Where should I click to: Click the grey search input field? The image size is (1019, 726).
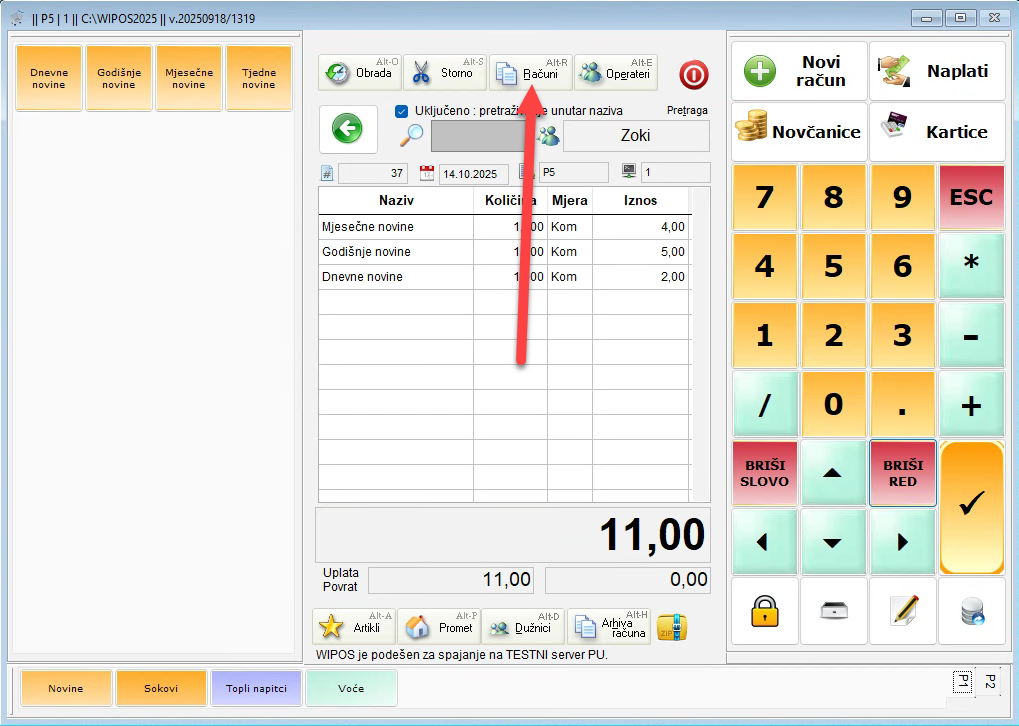pos(478,136)
